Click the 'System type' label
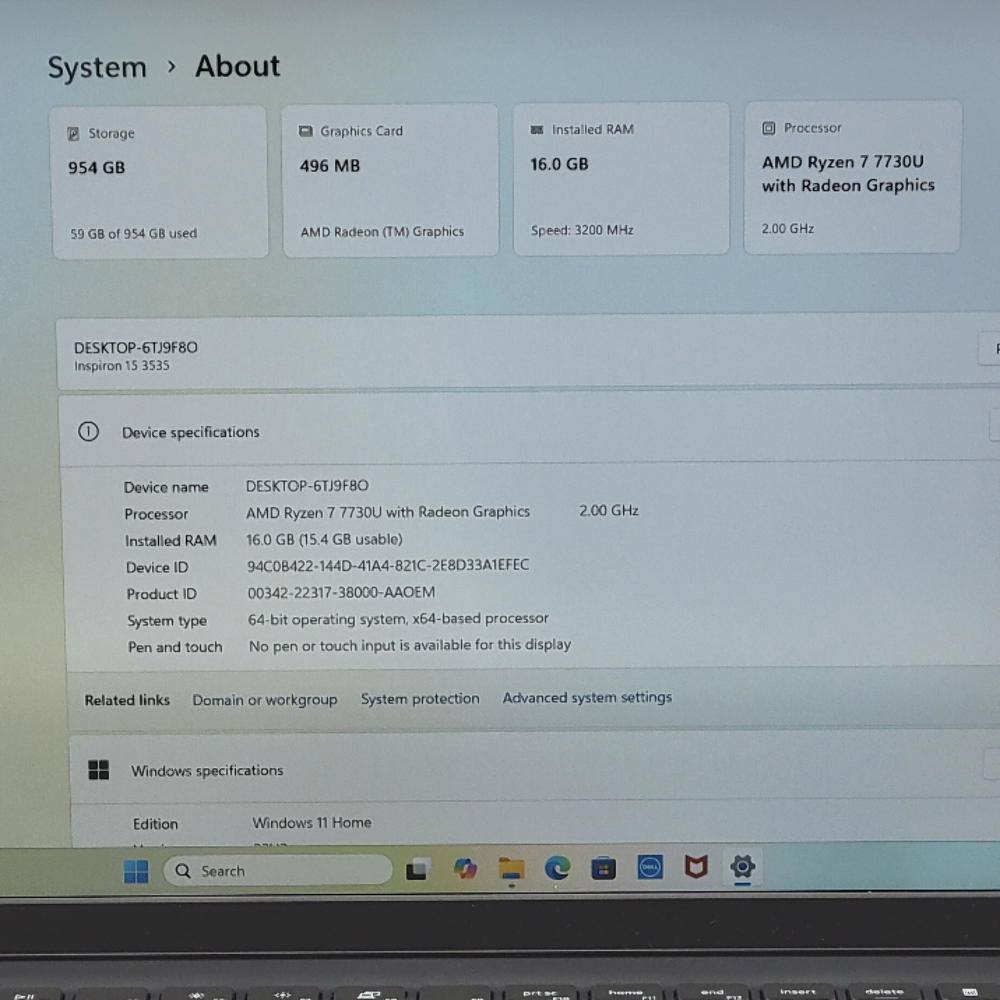Screen dimensions: 1000x1000 (x=166, y=621)
